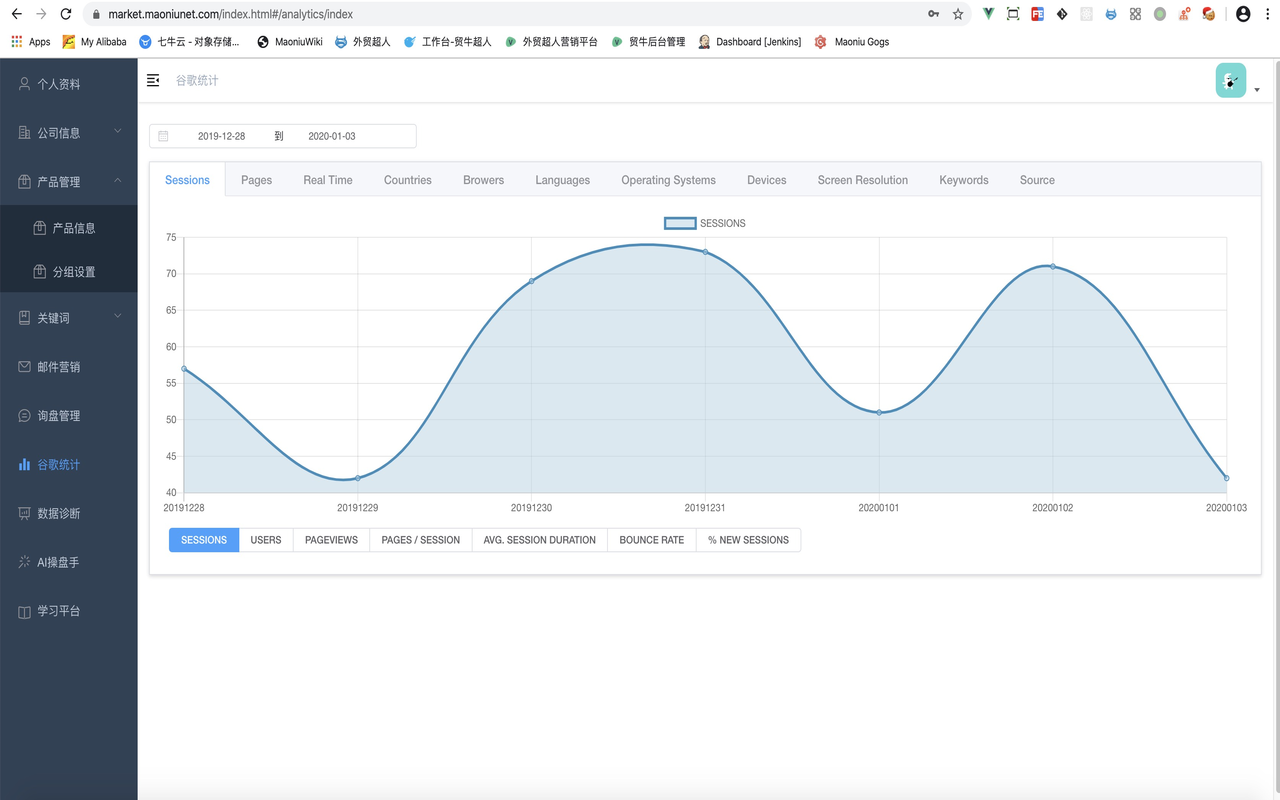Click the 20200102 data point on chart
Image resolution: width=1280 pixels, height=800 pixels.
pos(1053,266)
